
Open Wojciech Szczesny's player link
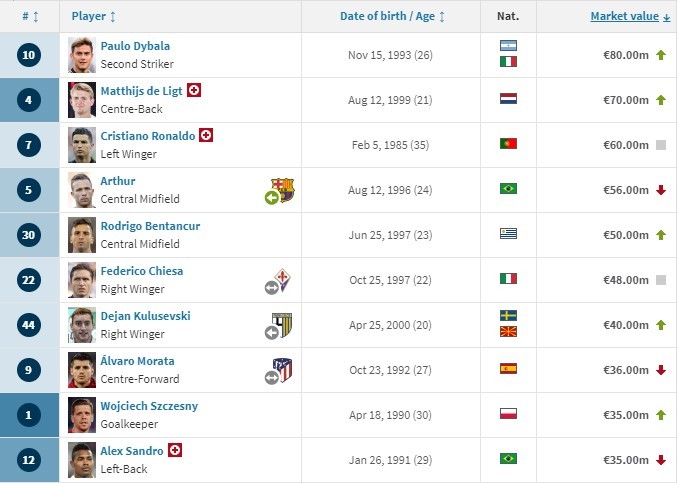coord(149,406)
